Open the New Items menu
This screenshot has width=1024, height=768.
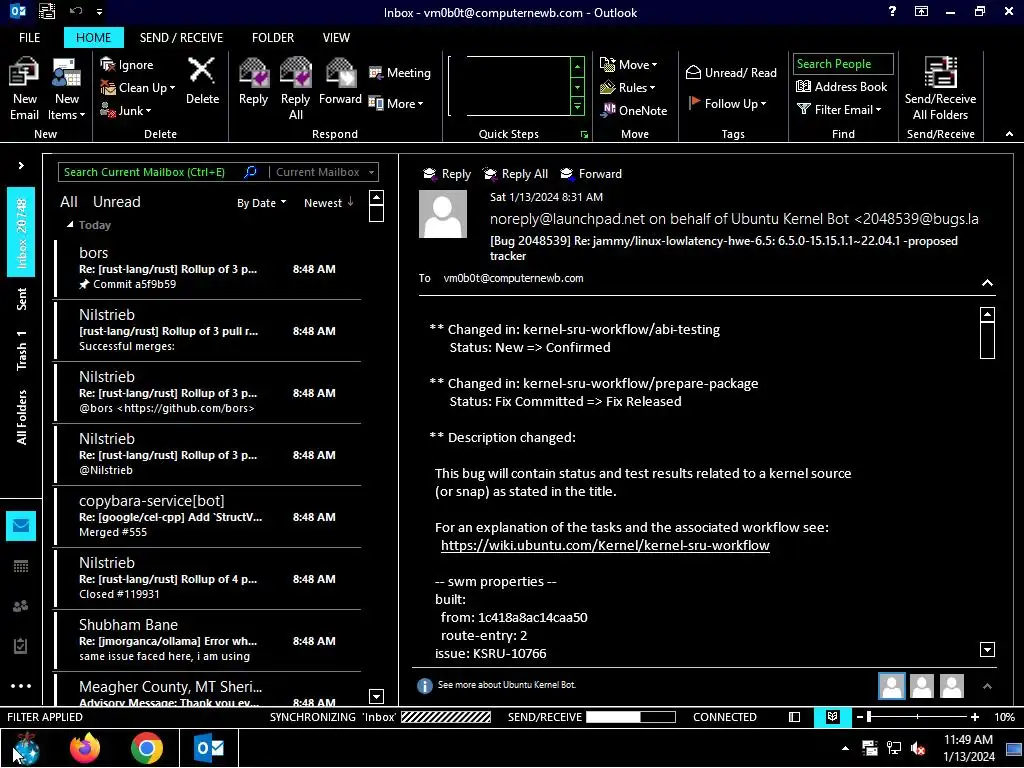[x=67, y=89]
